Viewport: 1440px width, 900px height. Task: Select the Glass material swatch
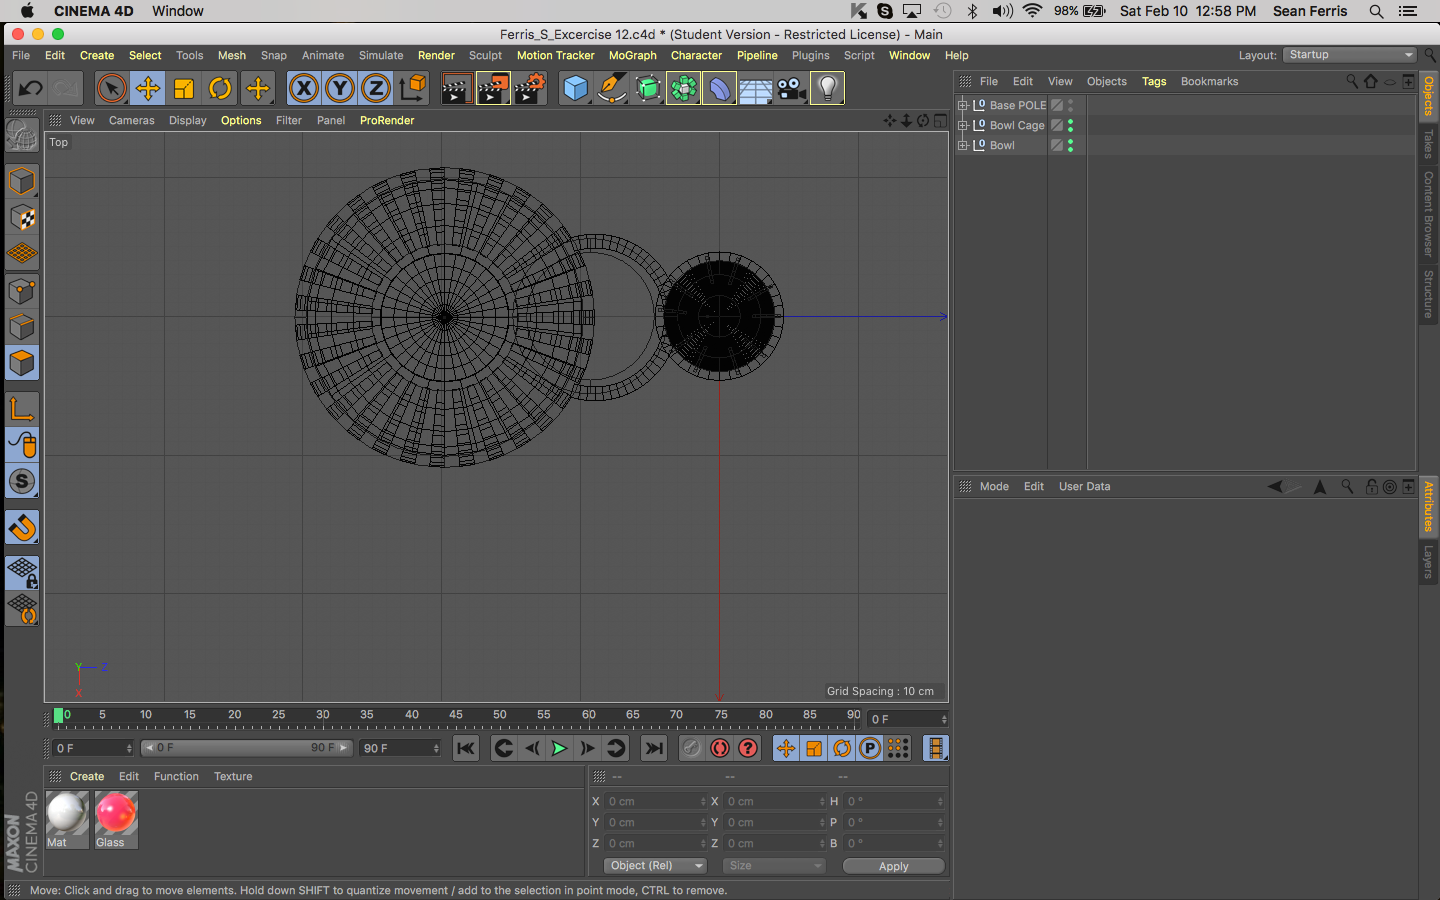[x=116, y=814]
